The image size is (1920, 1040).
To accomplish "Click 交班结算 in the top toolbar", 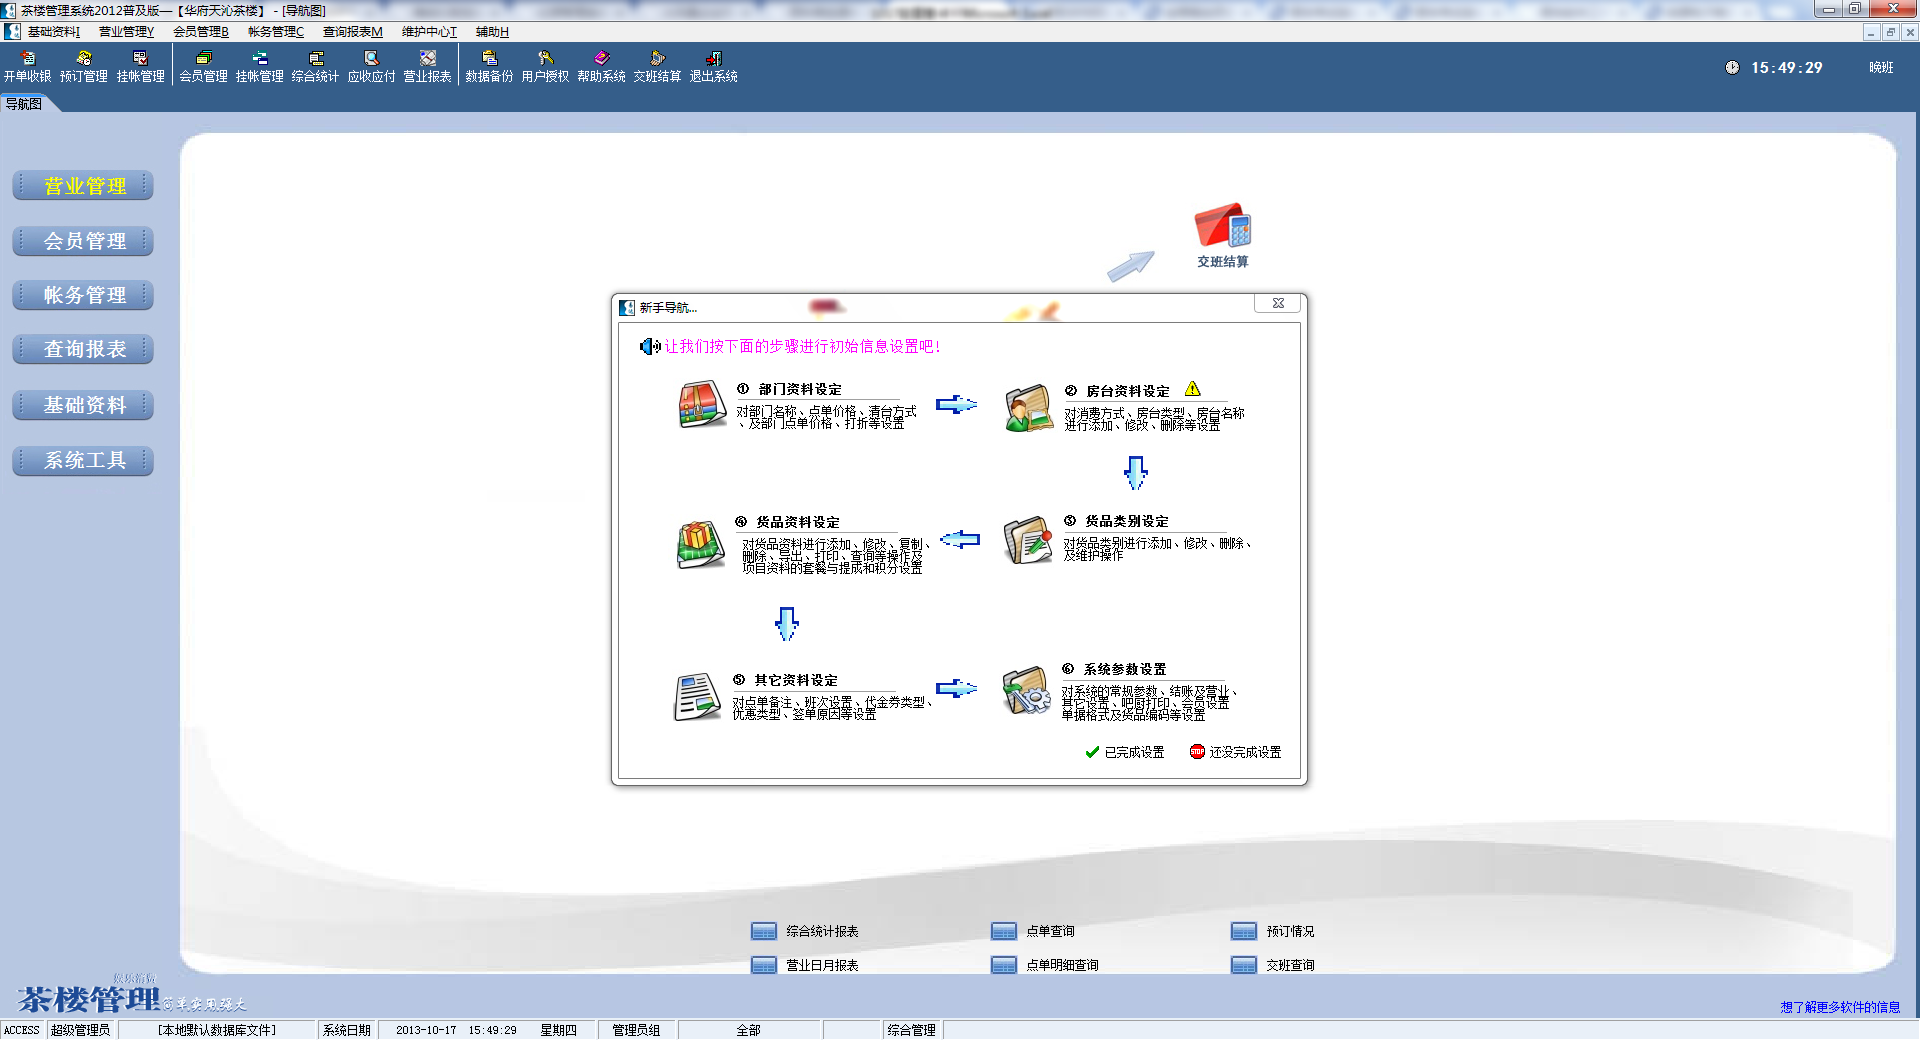I will 657,66.
